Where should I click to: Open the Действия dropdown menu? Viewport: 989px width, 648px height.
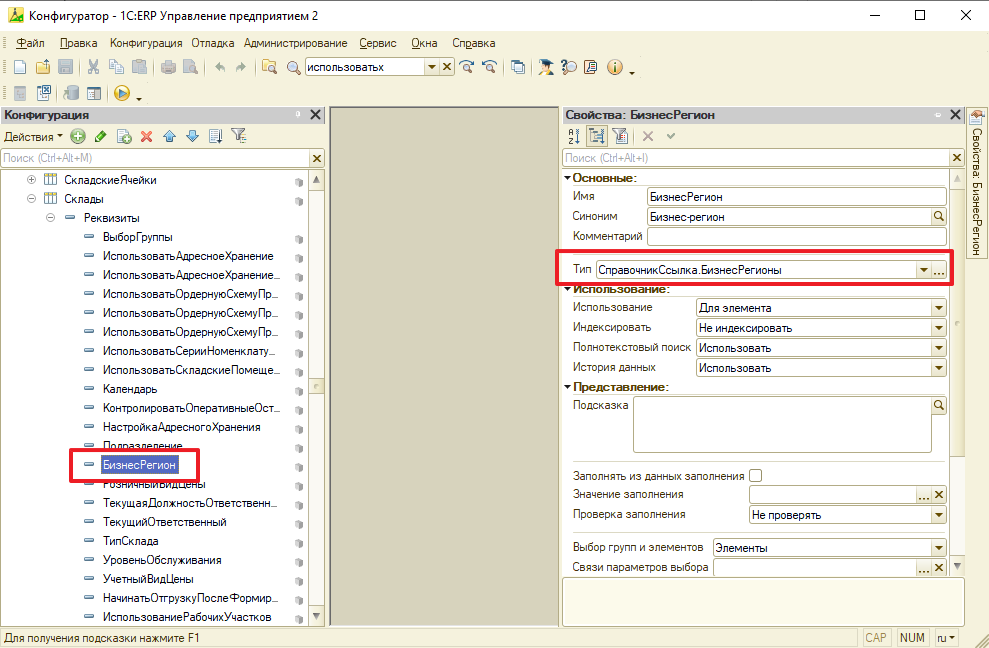[x=33, y=136]
